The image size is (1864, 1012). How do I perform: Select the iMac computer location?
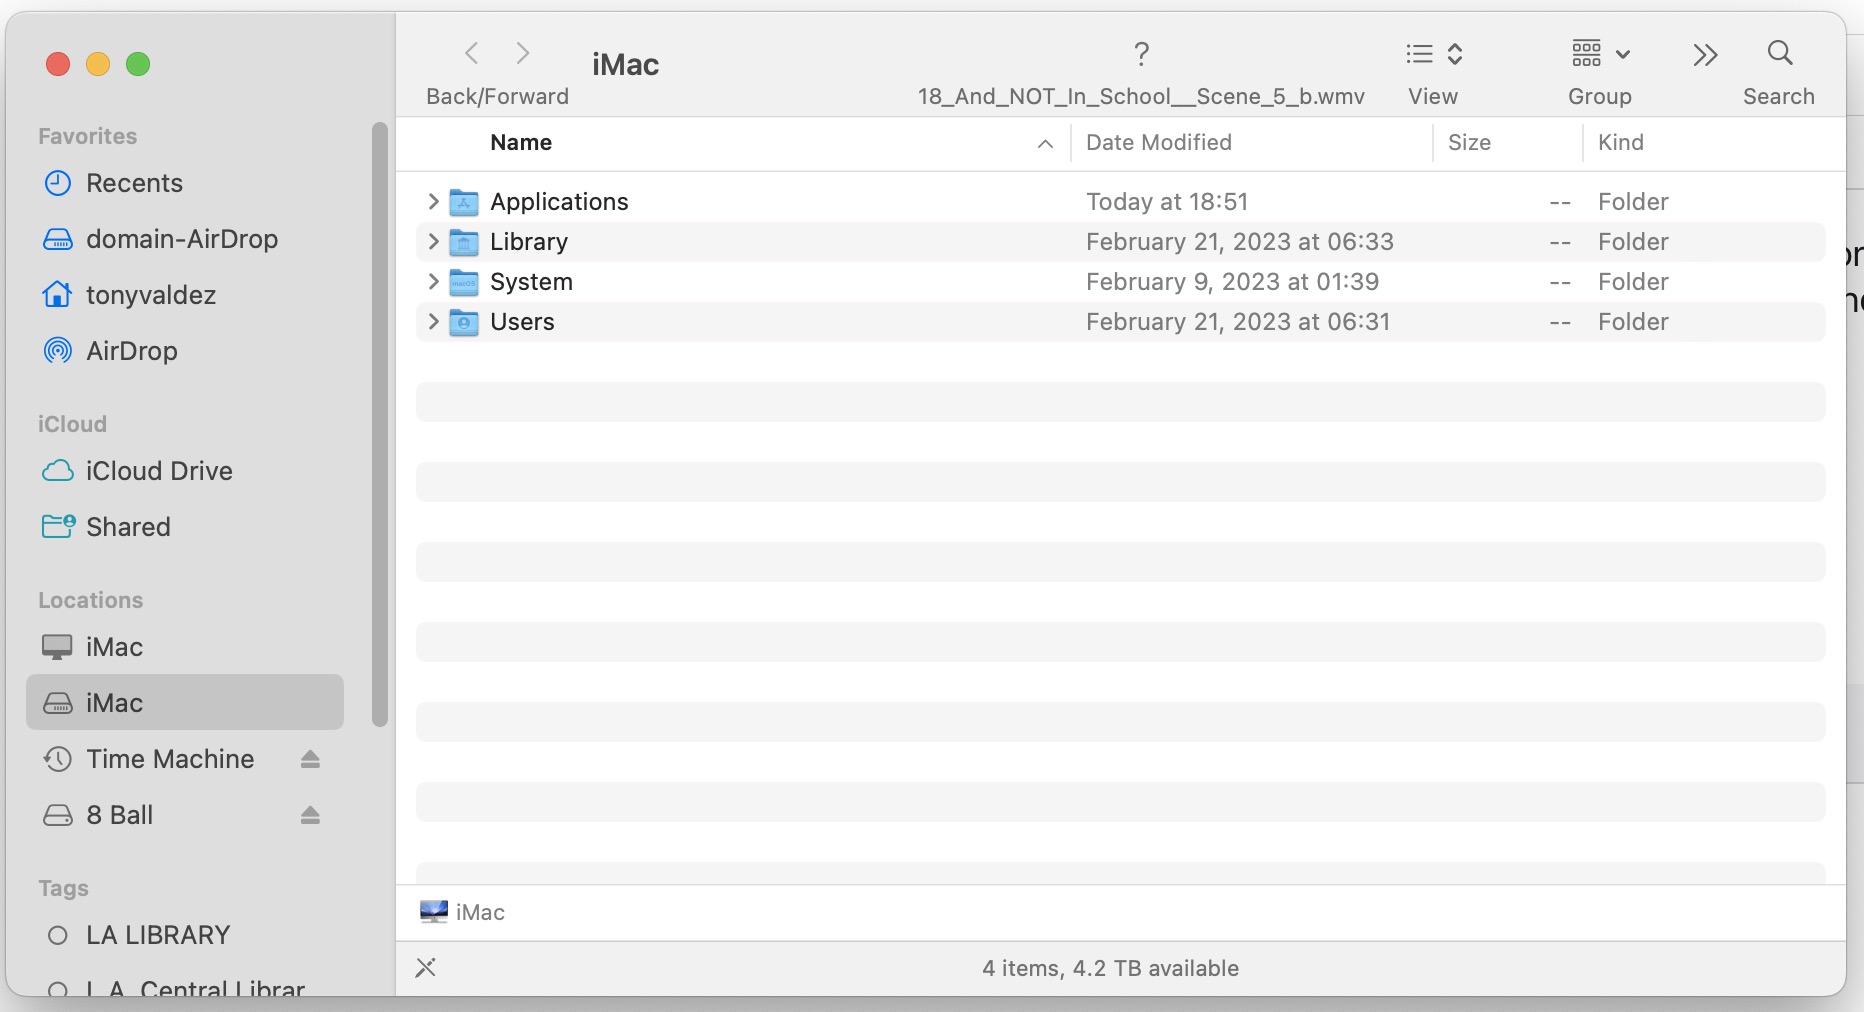(x=185, y=647)
